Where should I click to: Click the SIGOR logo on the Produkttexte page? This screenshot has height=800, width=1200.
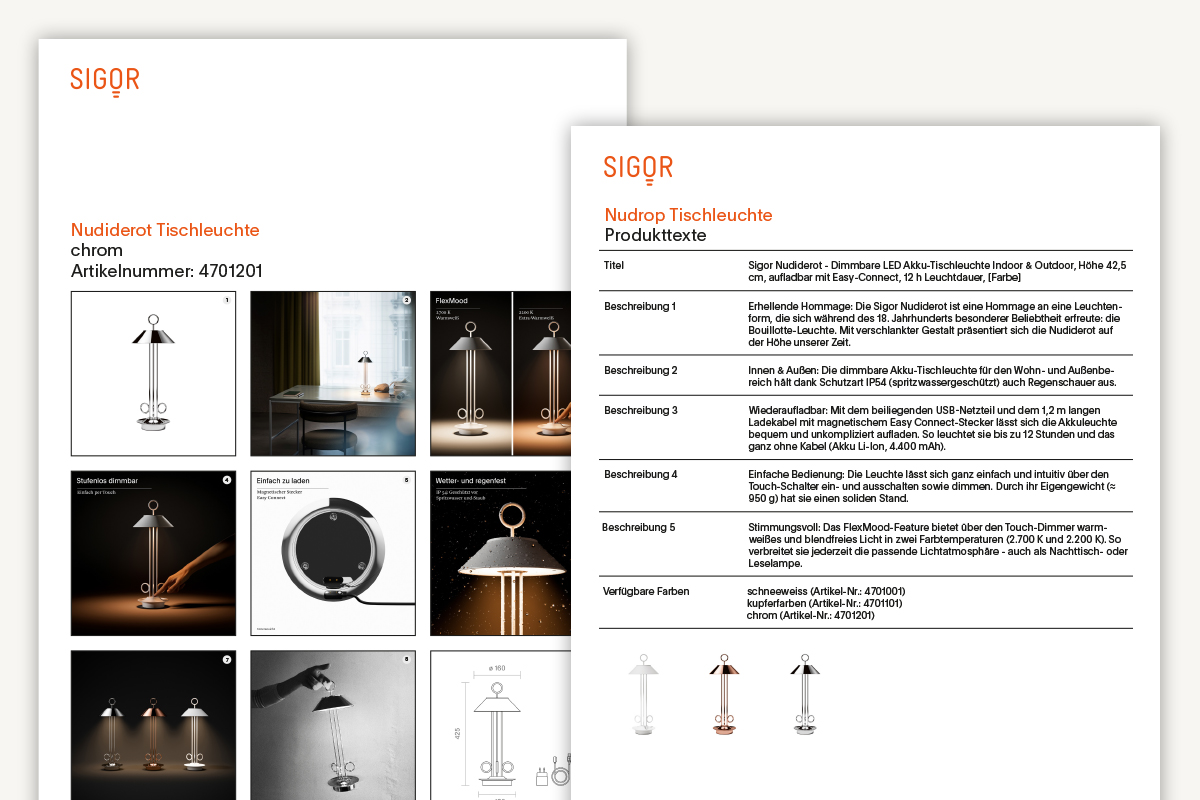point(638,170)
